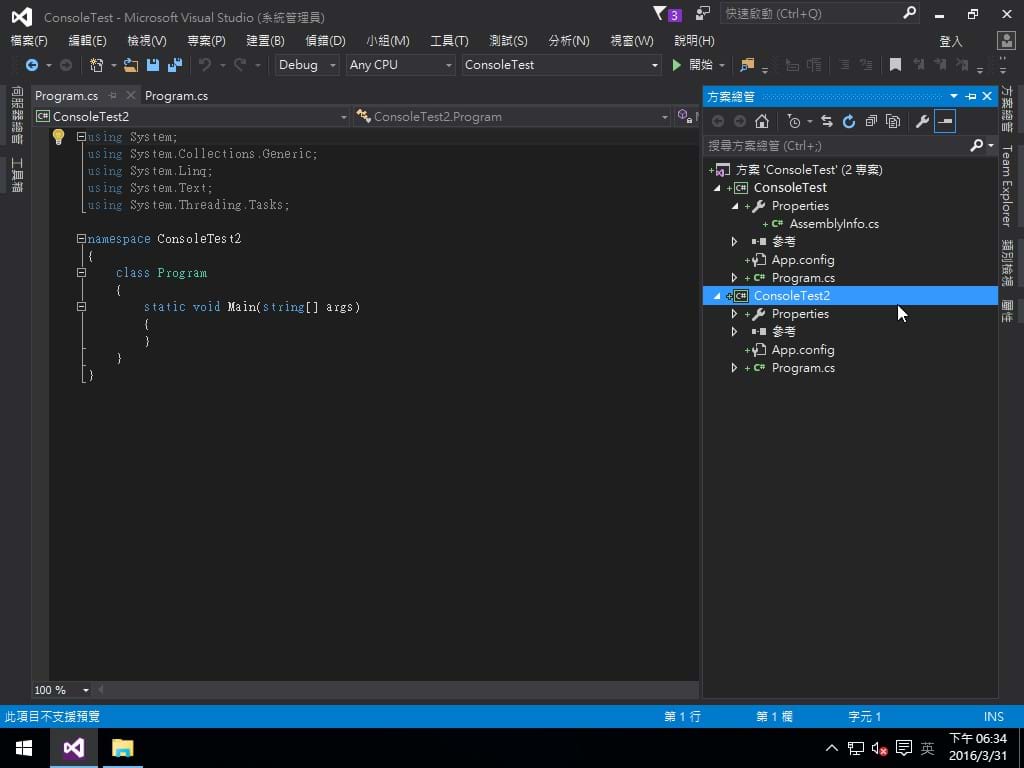Open the 編輯(E) menu
The height and width of the screenshot is (768, 1024).
(88, 40)
